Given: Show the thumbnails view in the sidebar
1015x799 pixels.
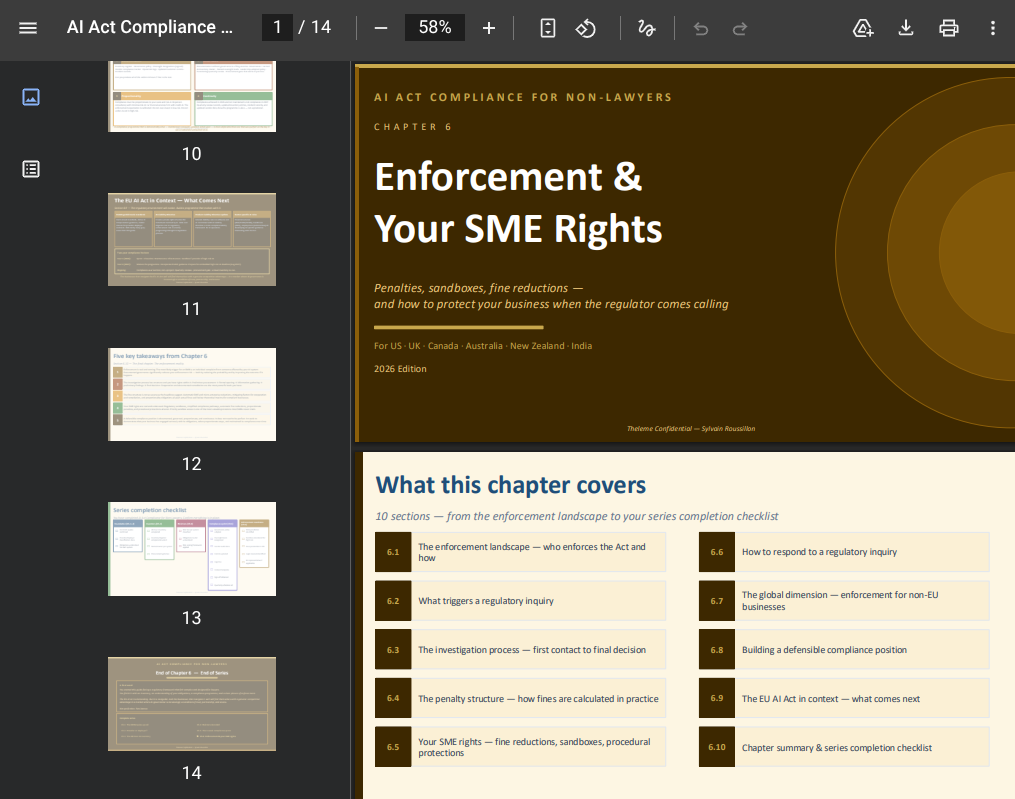Looking at the screenshot, I should click(31, 97).
